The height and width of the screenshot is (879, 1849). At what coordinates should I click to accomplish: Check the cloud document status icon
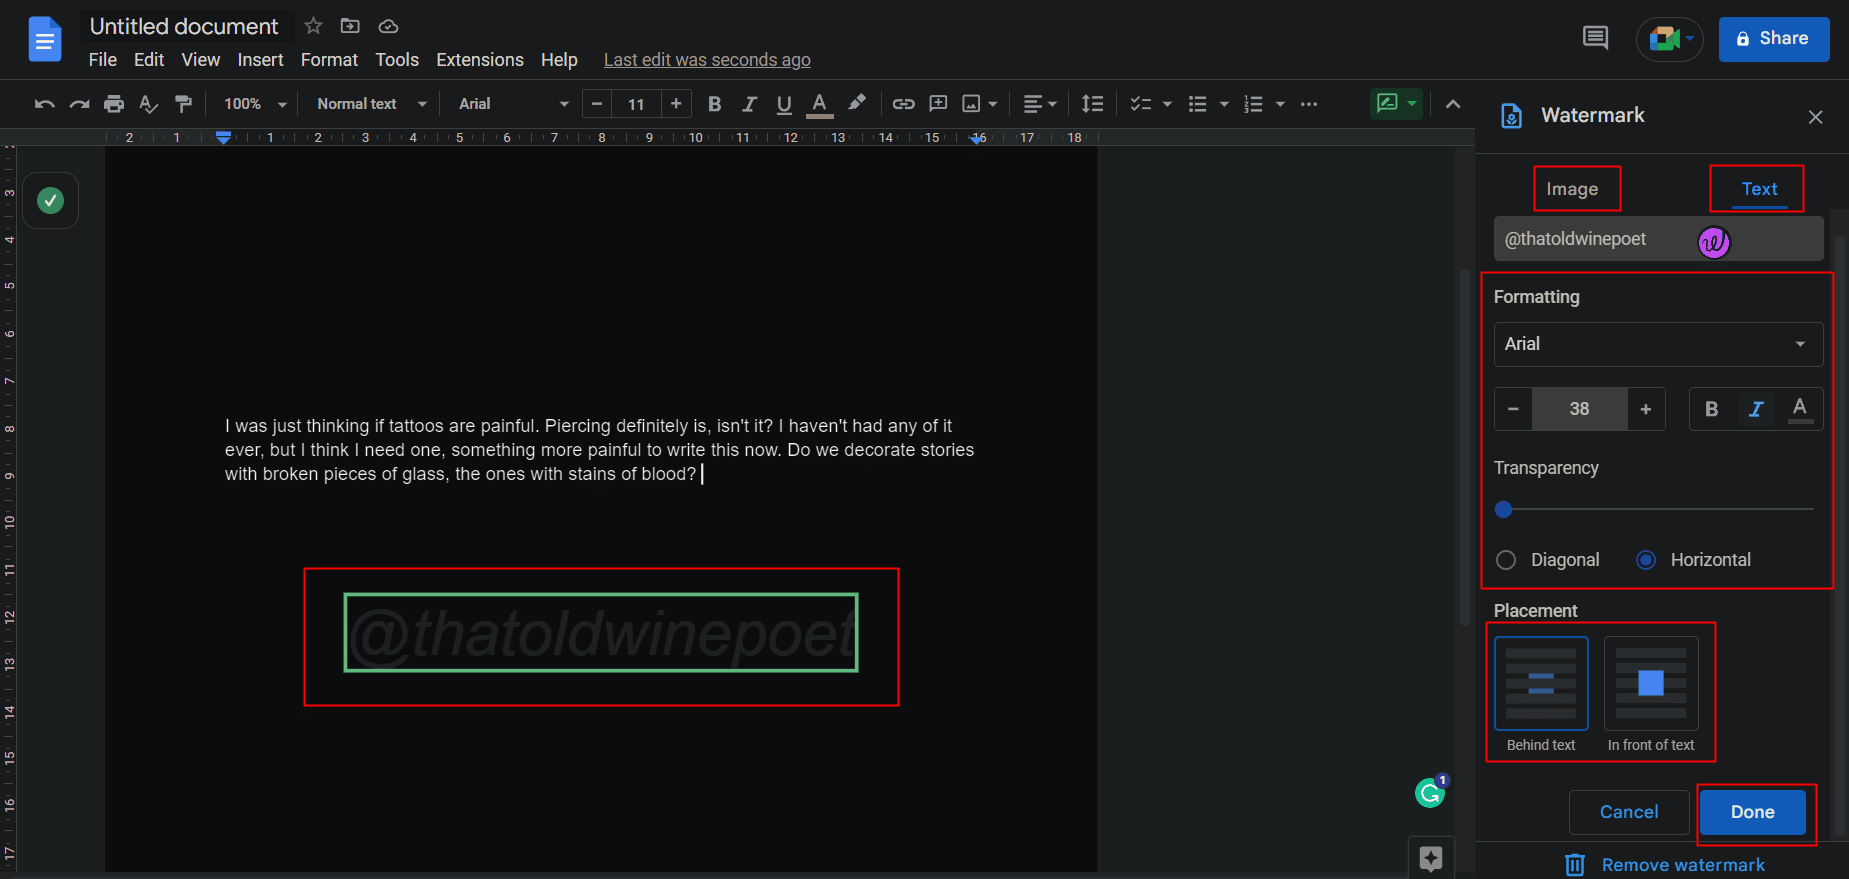point(389,26)
